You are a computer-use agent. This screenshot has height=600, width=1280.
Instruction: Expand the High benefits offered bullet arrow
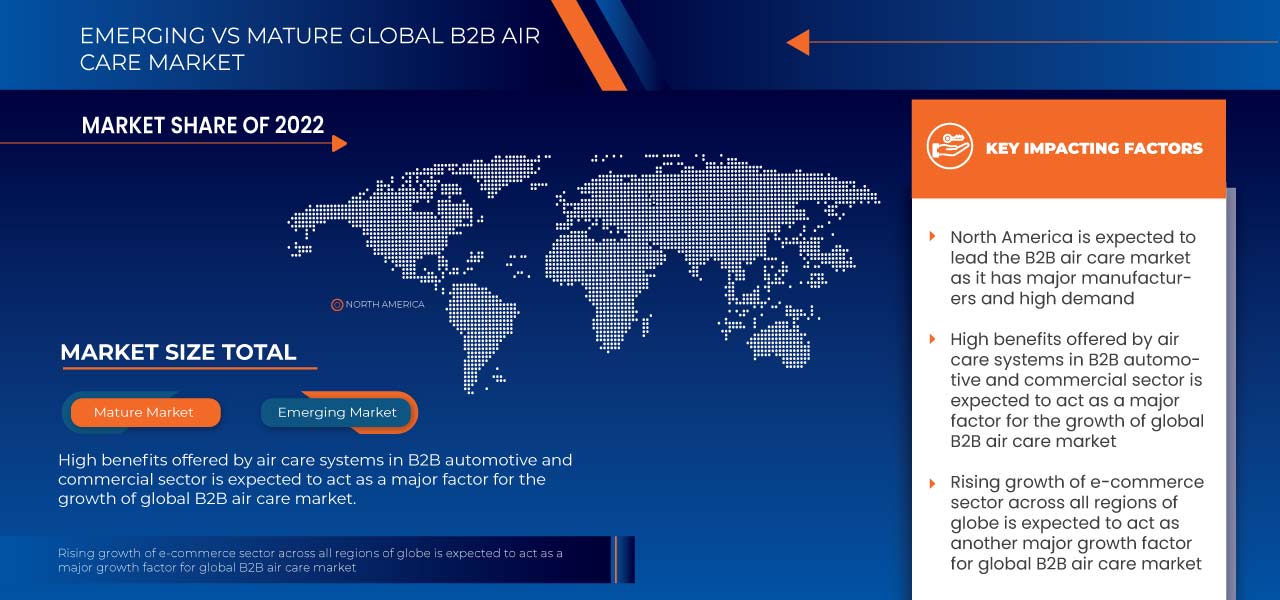933,339
